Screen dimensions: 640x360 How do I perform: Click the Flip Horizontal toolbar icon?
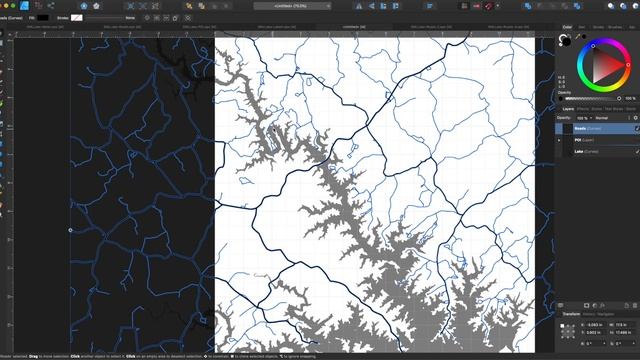[359, 6]
